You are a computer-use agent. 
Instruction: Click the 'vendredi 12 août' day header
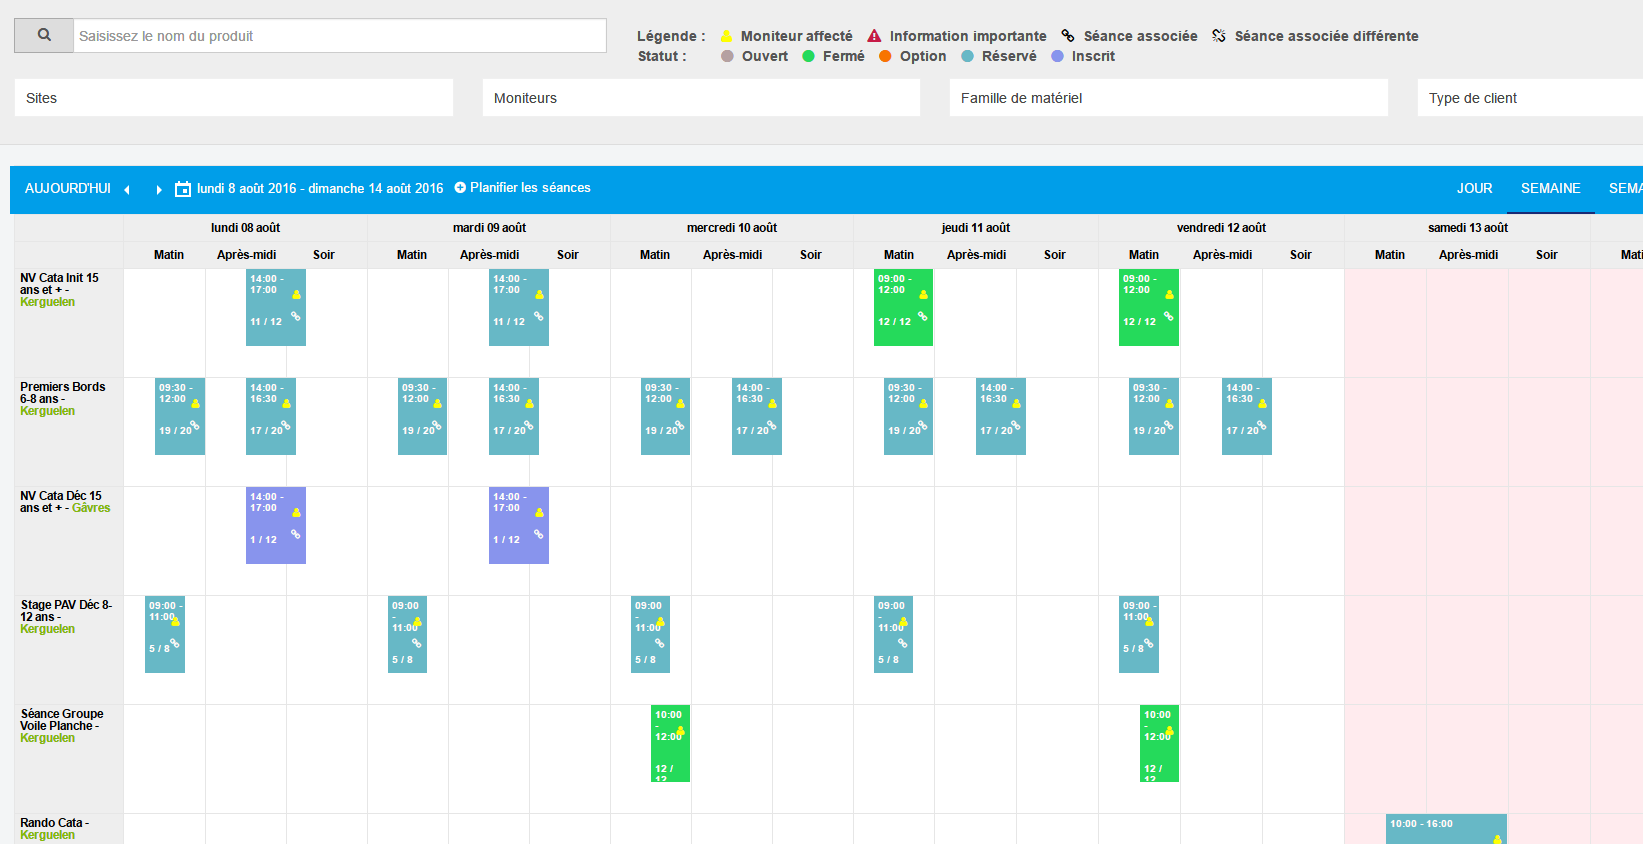click(1221, 228)
